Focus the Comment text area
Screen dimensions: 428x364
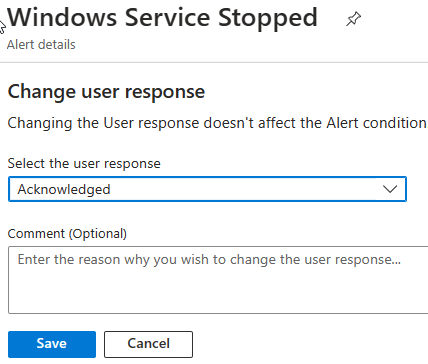coord(218,280)
